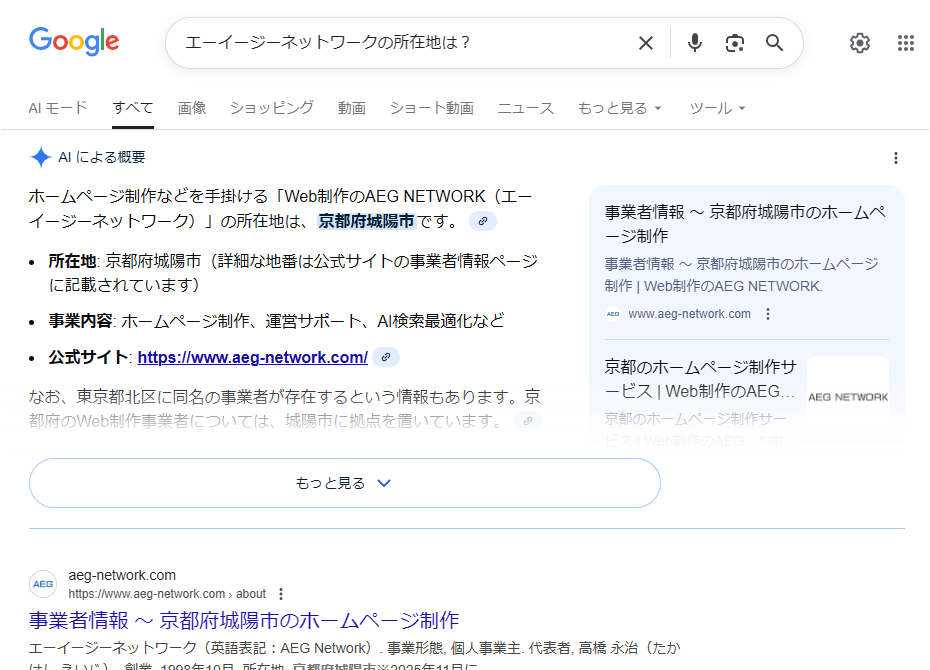Click the Google logo to return home
The height and width of the screenshot is (670, 930).
74,42
